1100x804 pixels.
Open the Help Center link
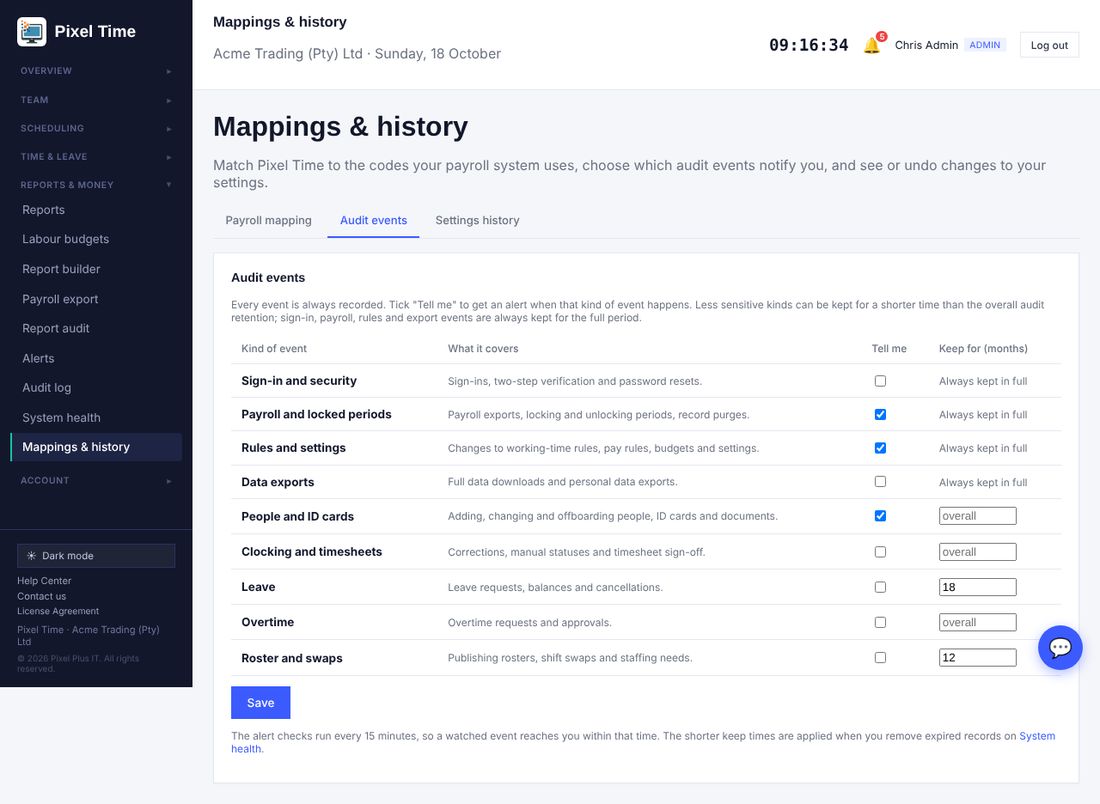(44, 581)
